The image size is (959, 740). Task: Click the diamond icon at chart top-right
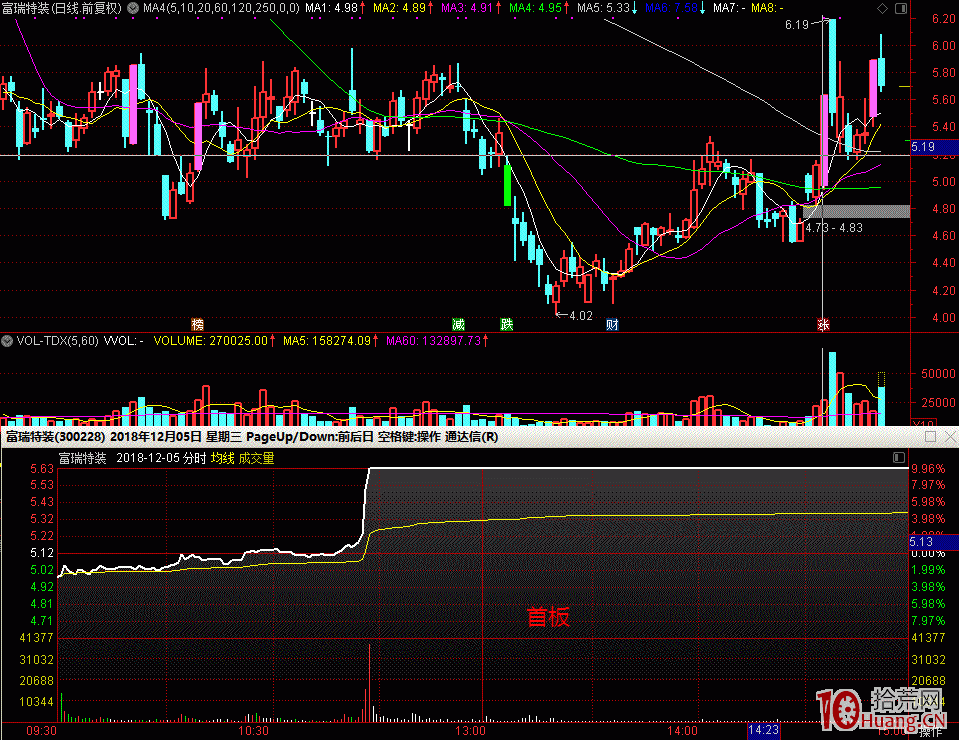pyautogui.click(x=881, y=8)
